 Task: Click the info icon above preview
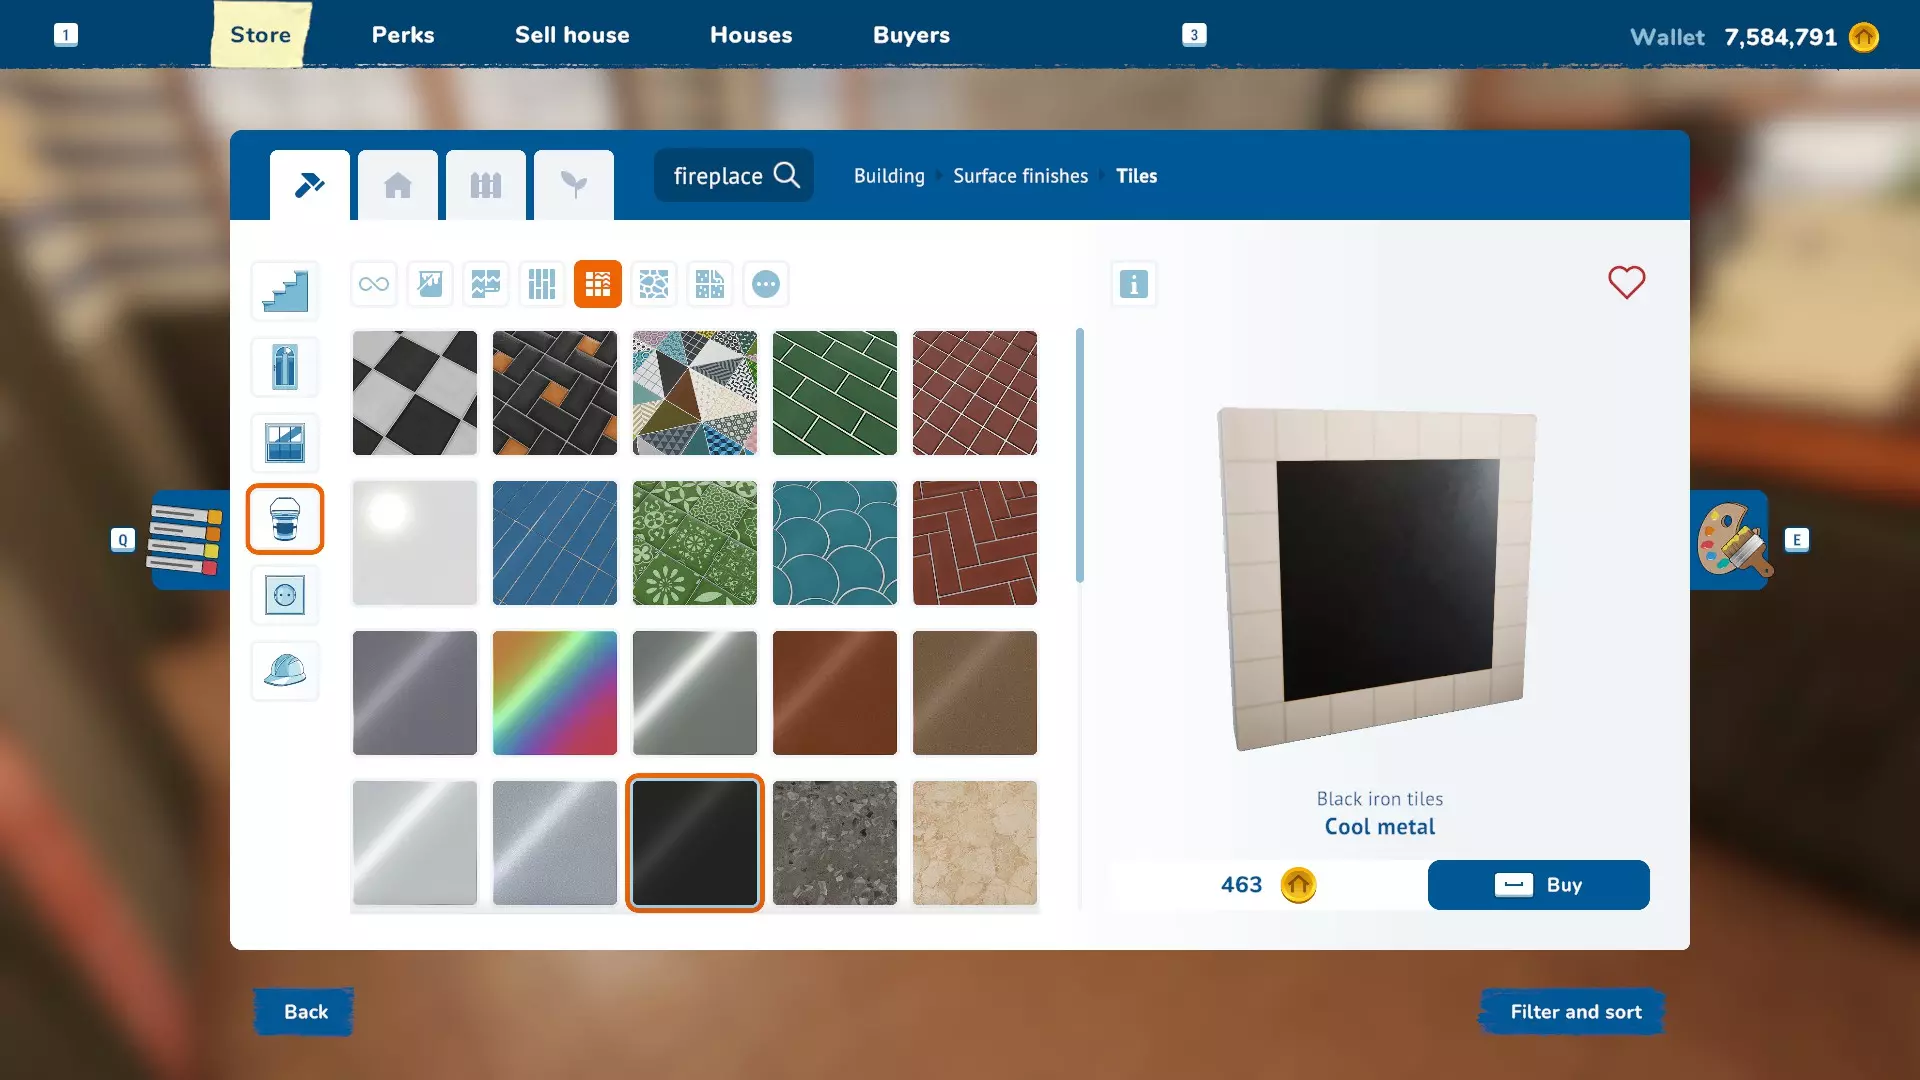click(1133, 284)
